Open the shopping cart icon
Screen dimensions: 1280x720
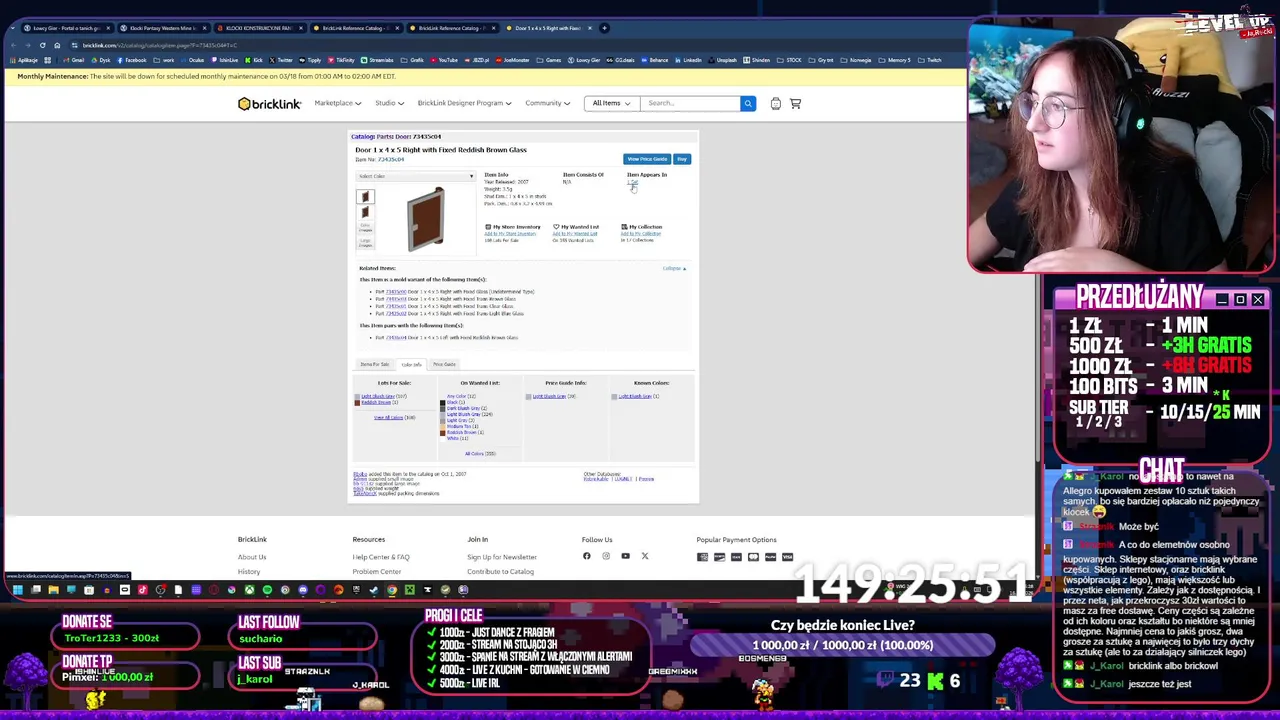[x=795, y=103]
